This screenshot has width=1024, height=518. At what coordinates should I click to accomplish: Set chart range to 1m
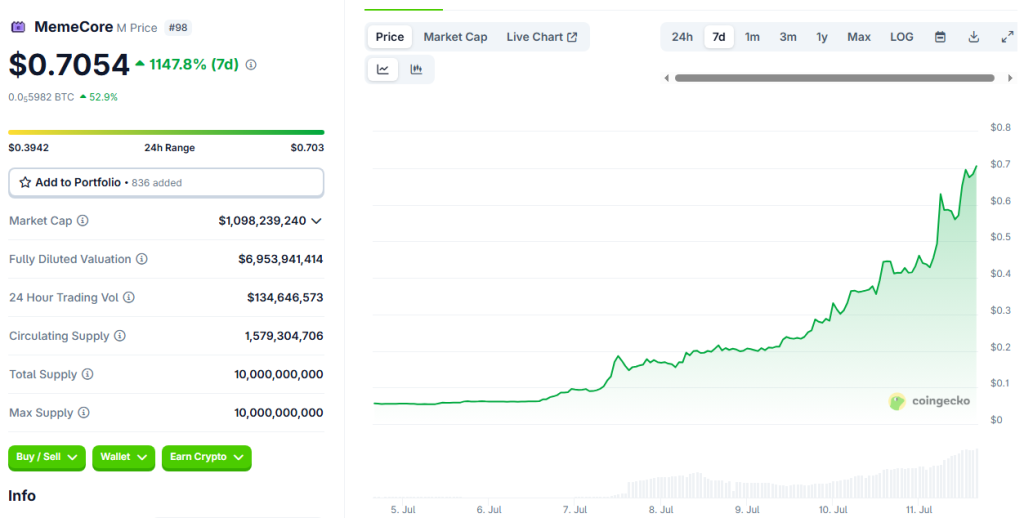(752, 37)
